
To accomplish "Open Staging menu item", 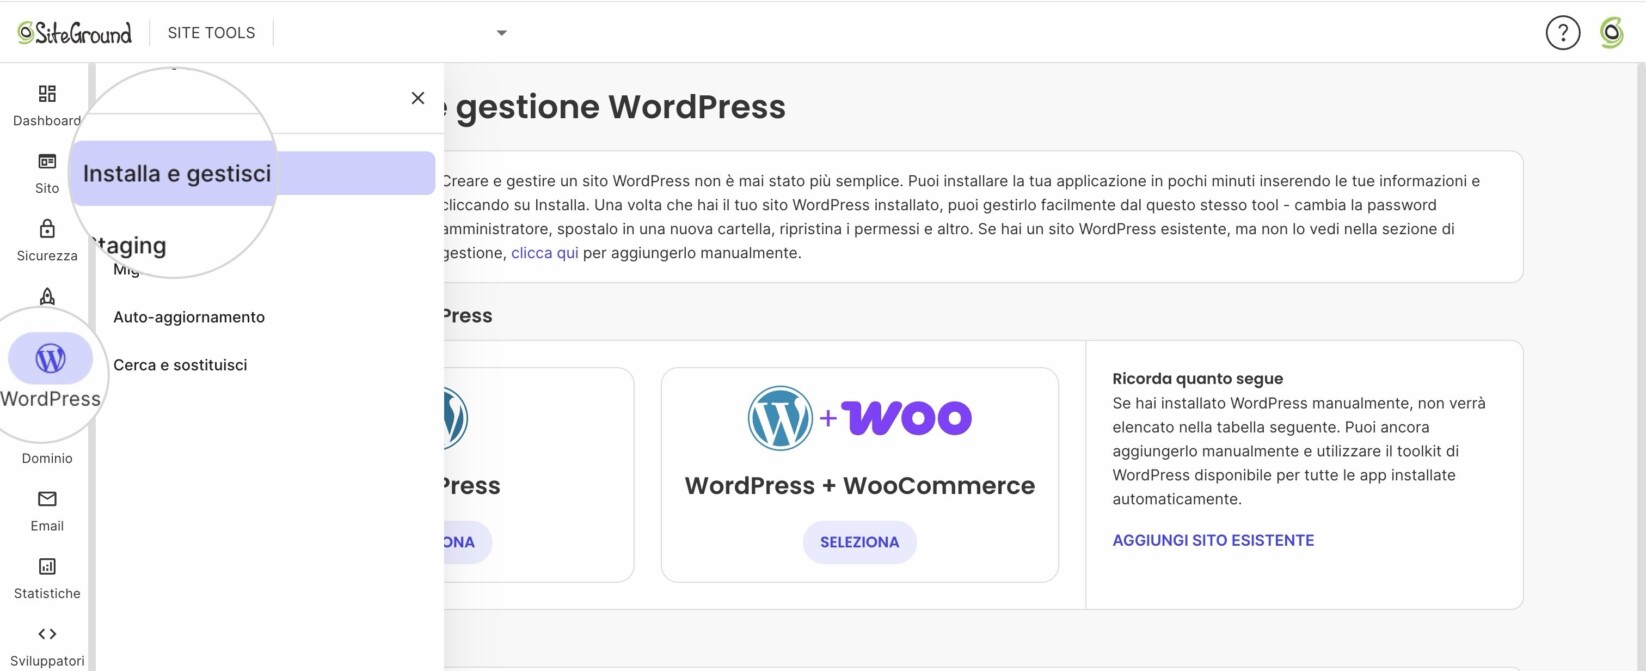I will point(130,245).
